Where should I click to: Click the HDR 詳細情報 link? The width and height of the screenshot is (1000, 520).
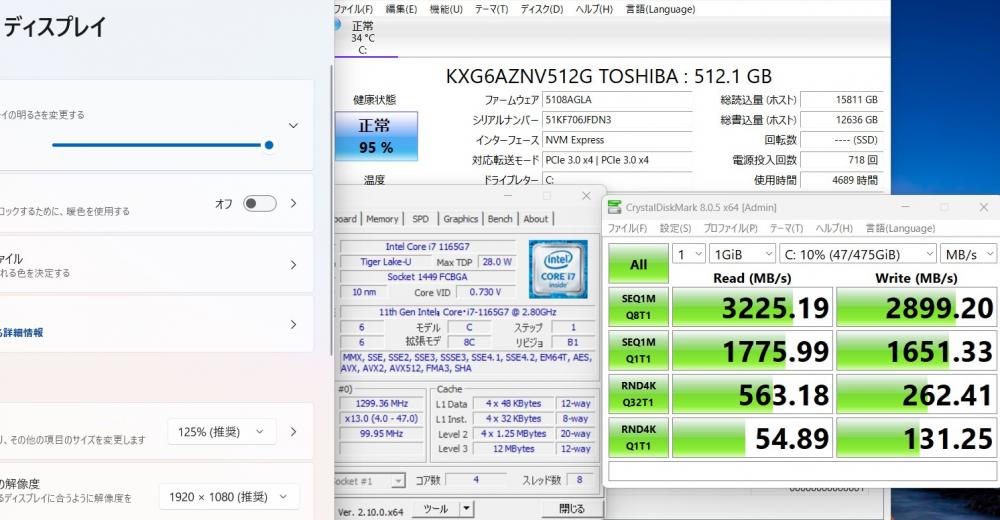point(22,332)
